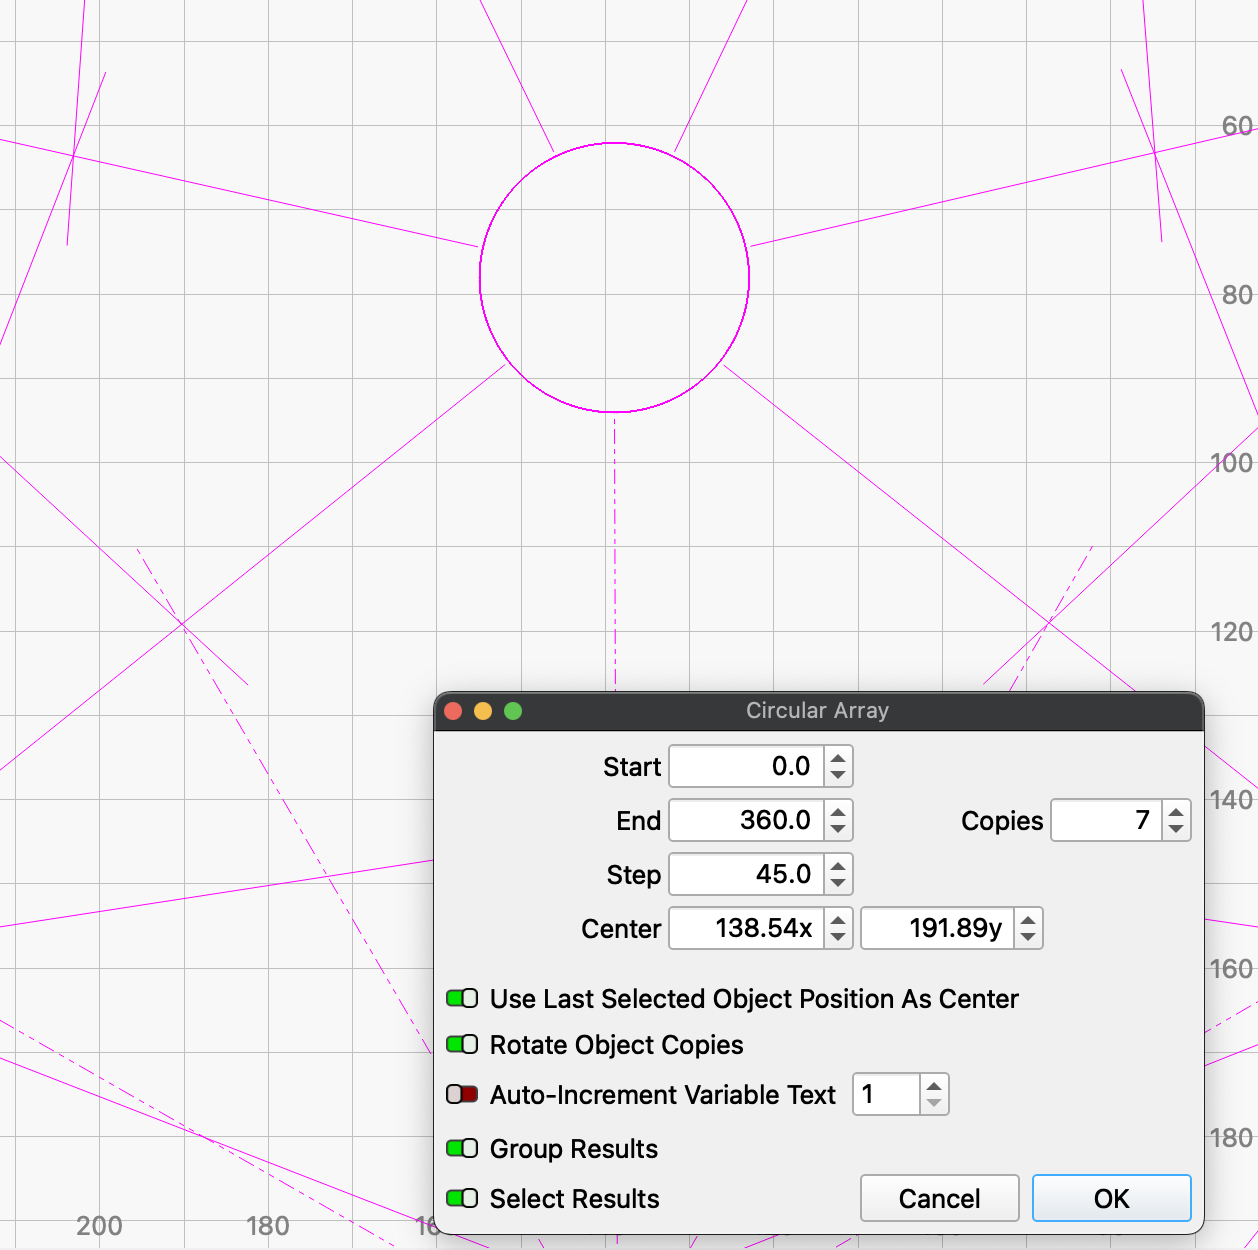This screenshot has width=1258, height=1250.
Task: Click the Start angle input field
Action: 747,767
